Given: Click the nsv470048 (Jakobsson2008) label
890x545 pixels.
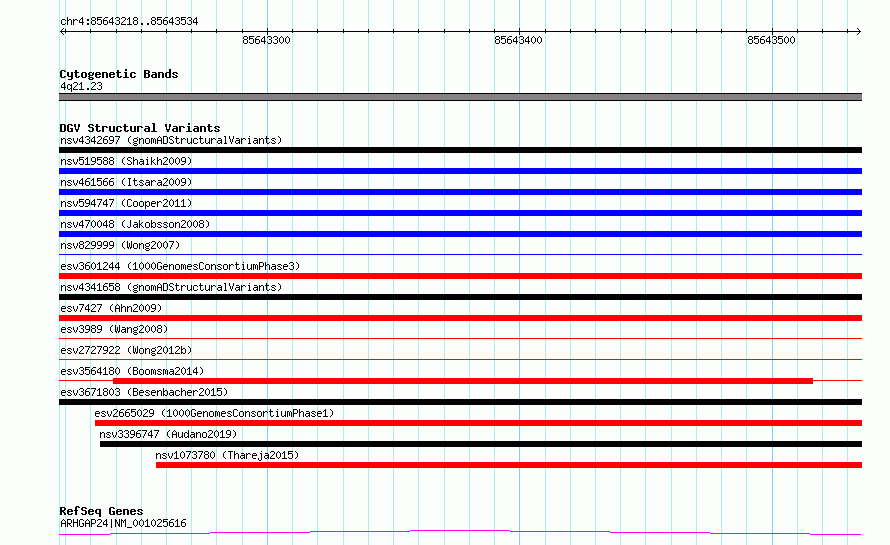Looking at the screenshot, I should [135, 224].
